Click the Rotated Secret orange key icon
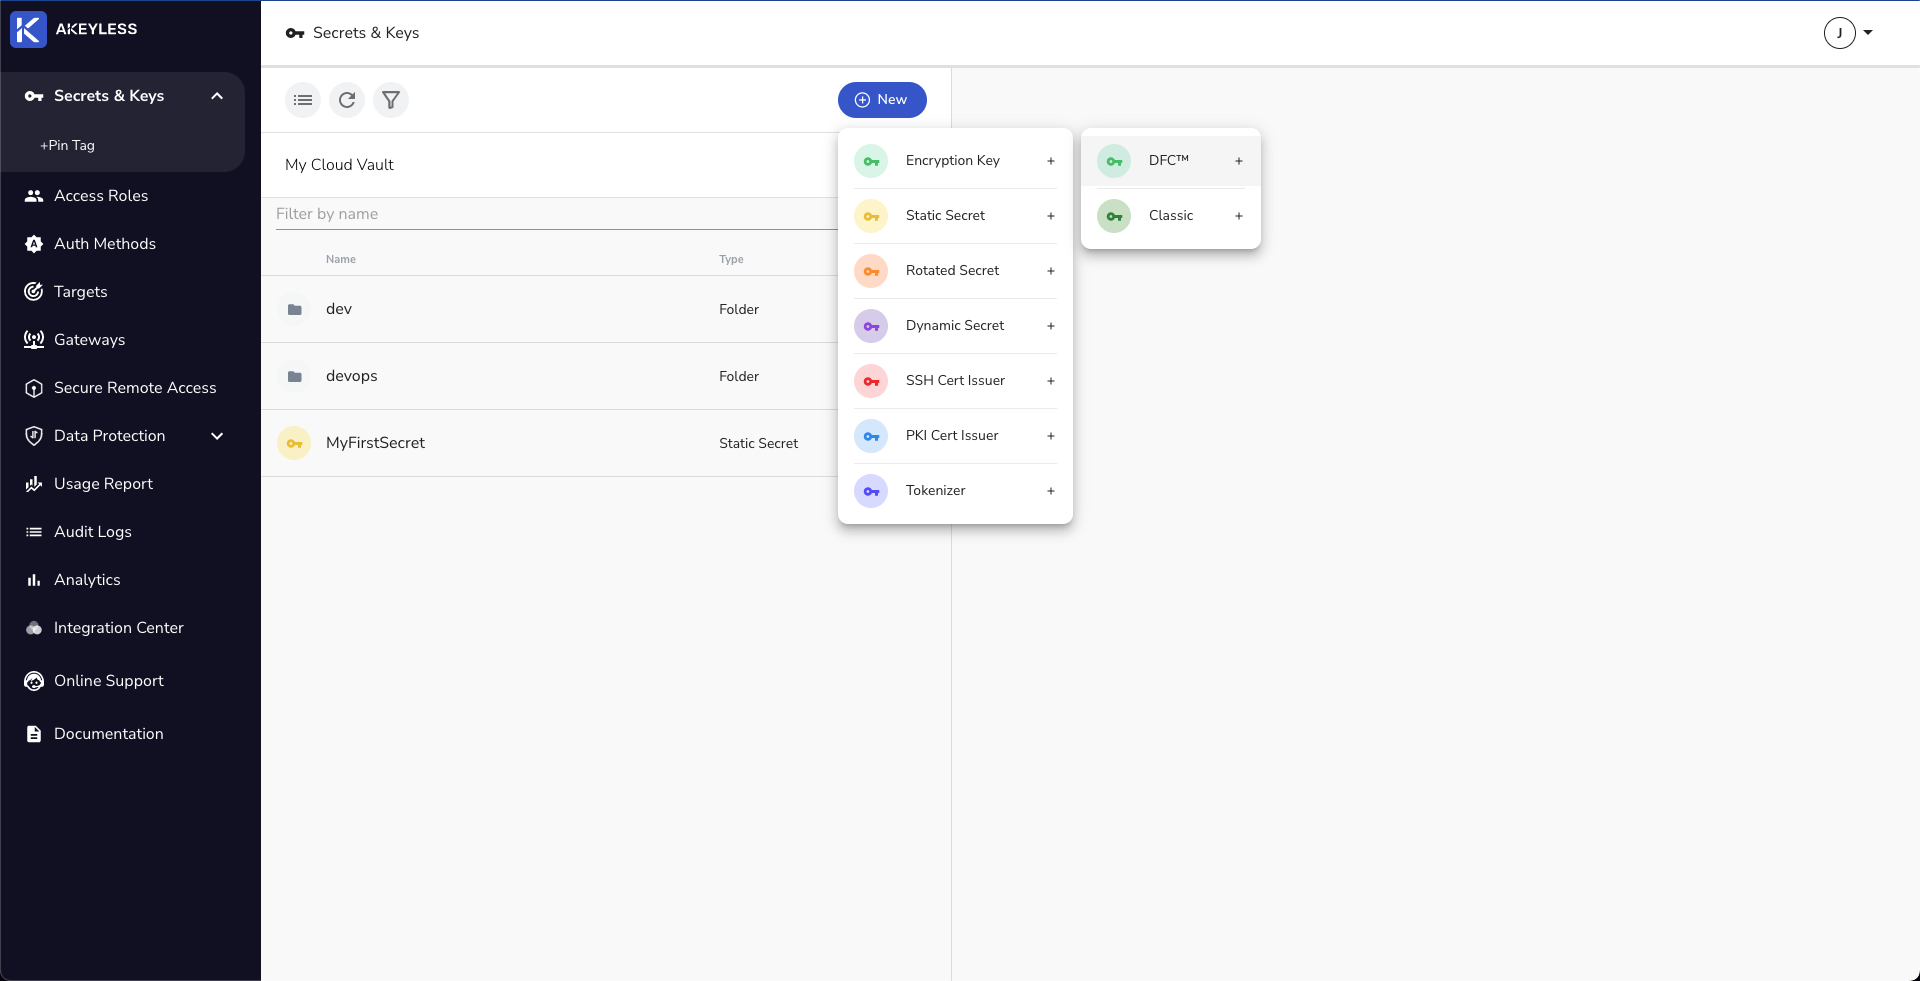Viewport: 1920px width, 981px height. click(871, 271)
